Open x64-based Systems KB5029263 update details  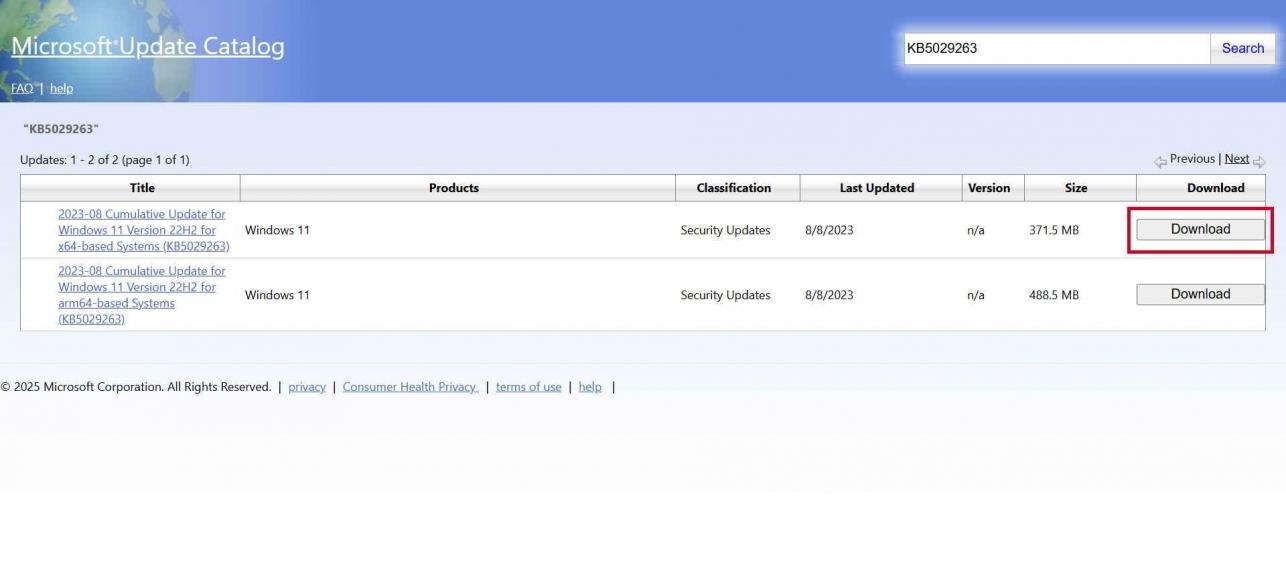tap(142, 230)
